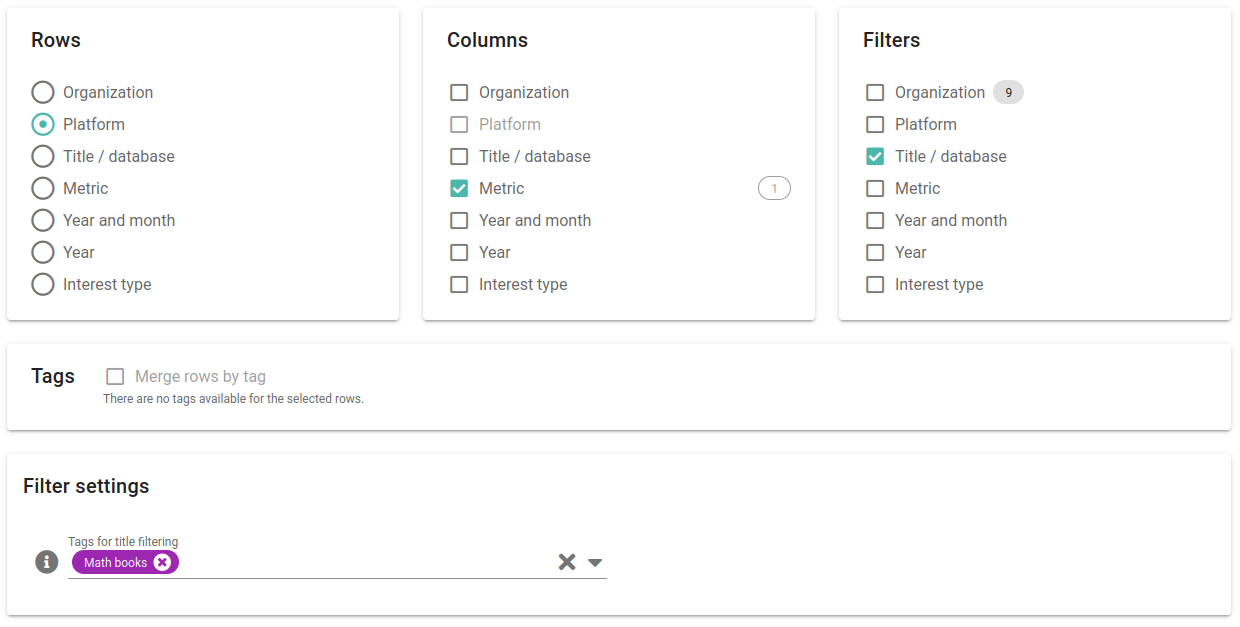This screenshot has width=1240, height=627.
Task: Enable Year and month as a column
Action: coord(459,220)
